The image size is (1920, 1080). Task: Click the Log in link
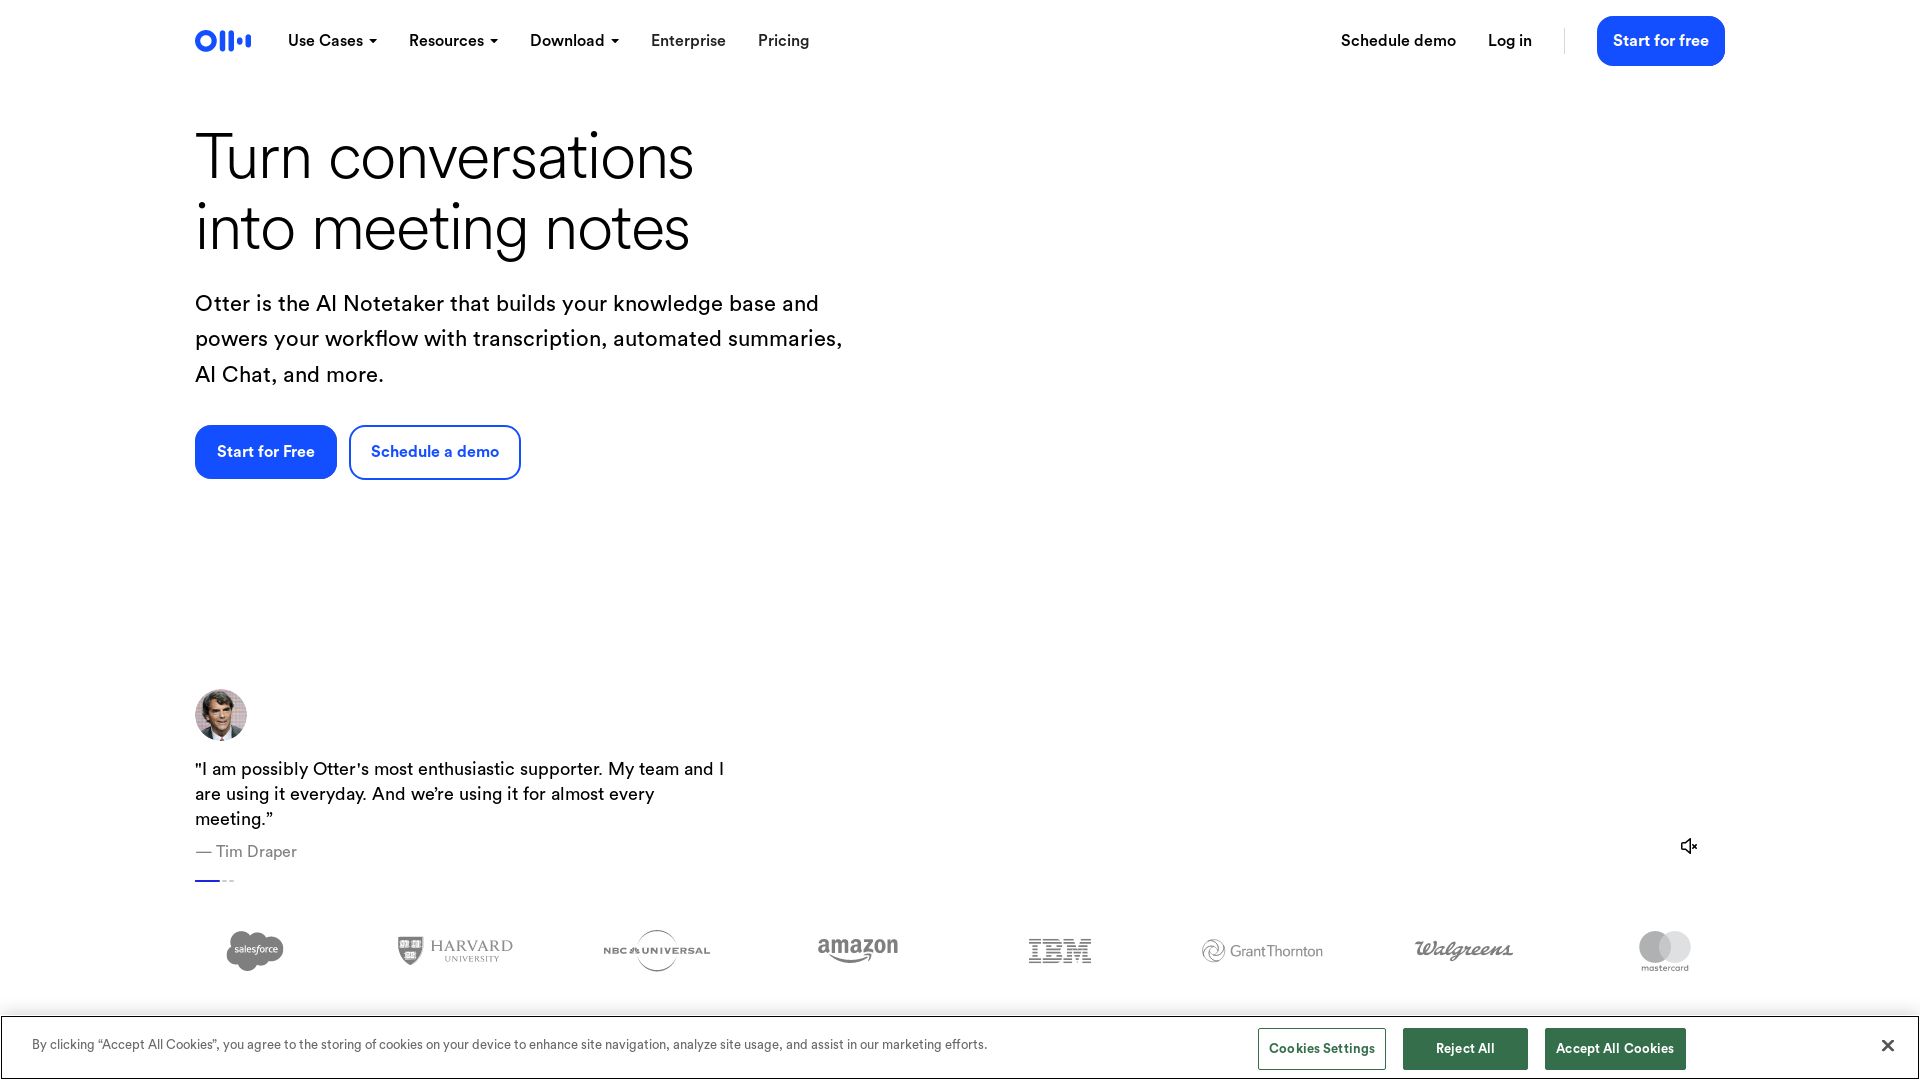tap(1509, 41)
